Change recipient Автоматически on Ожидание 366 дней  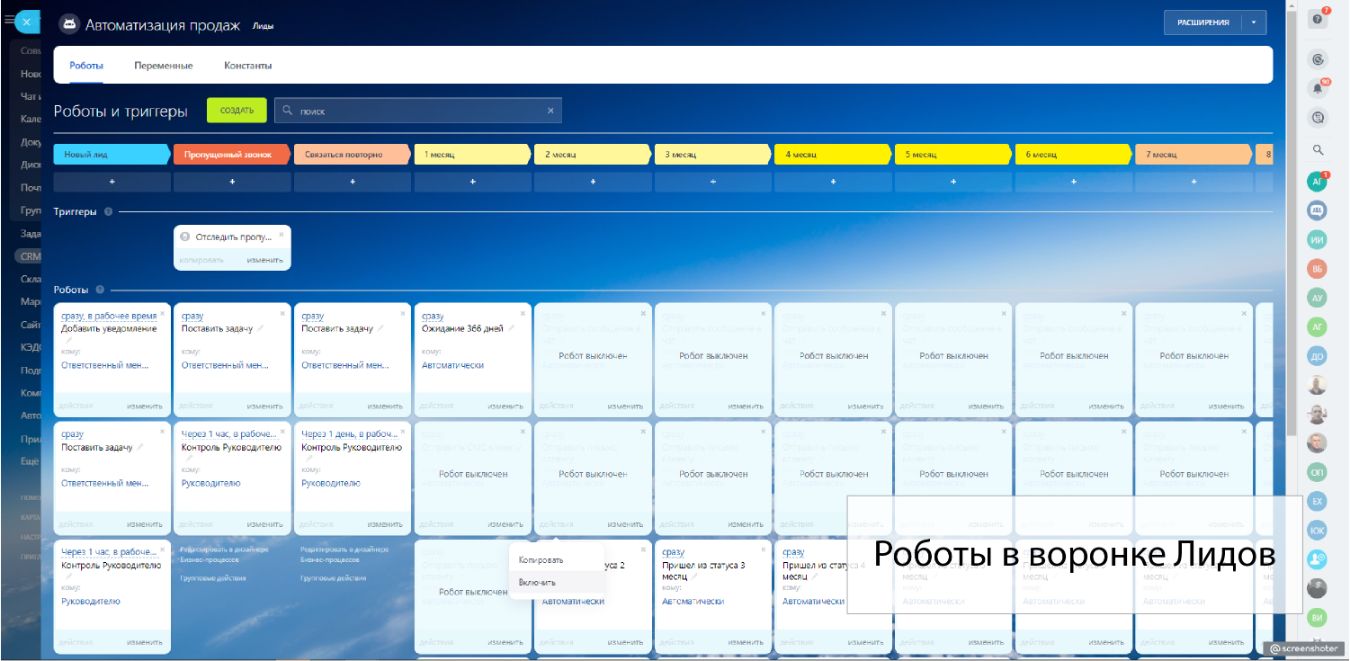pyautogui.click(x=453, y=365)
